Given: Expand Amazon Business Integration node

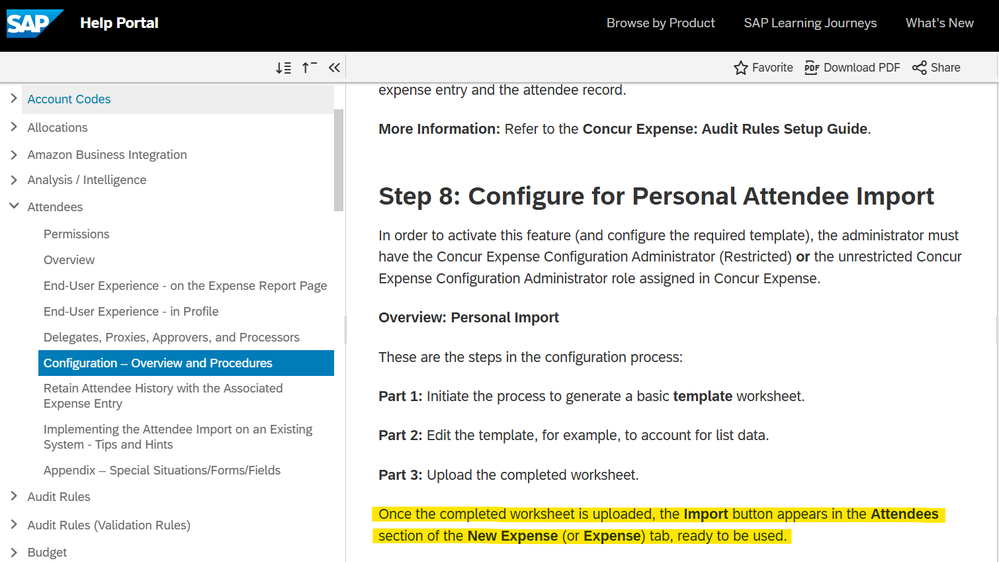Looking at the screenshot, I should 13,154.
